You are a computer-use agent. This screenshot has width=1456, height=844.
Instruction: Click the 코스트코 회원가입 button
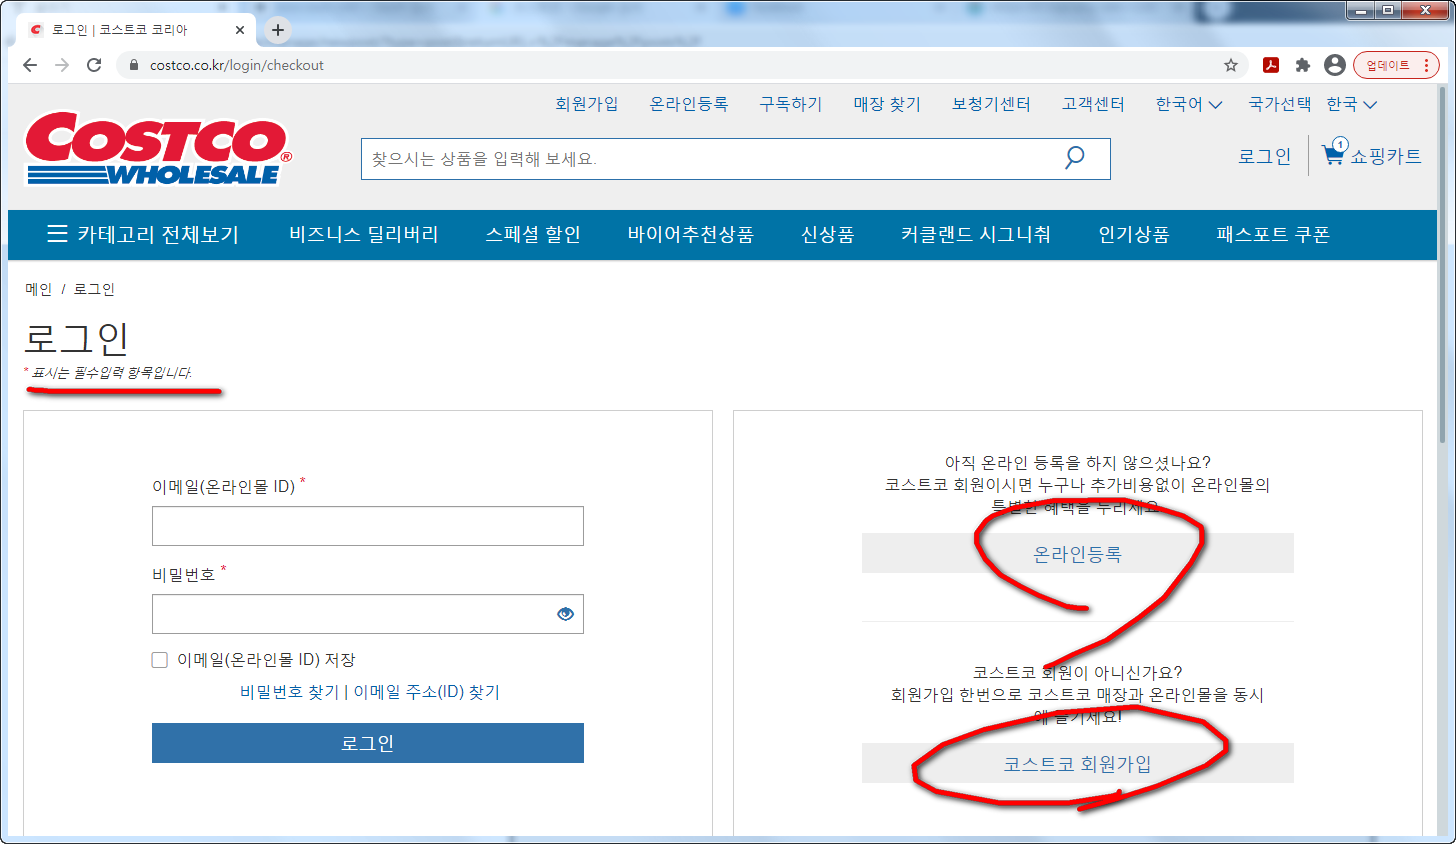pyautogui.click(x=1078, y=763)
